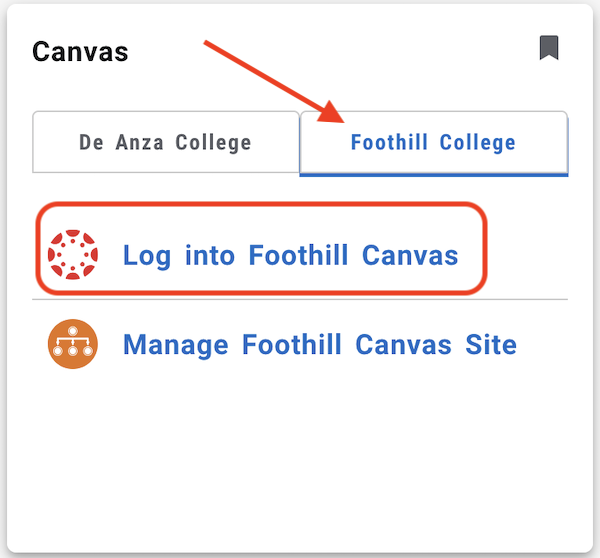Image resolution: width=600 pixels, height=558 pixels.
Task: Bookmark the Canvas card
Action: tap(548, 48)
